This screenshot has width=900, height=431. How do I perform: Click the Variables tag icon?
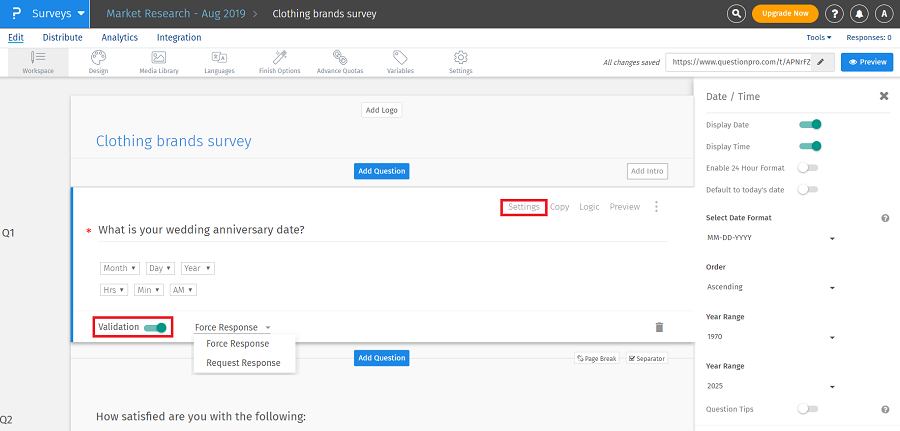(400, 58)
